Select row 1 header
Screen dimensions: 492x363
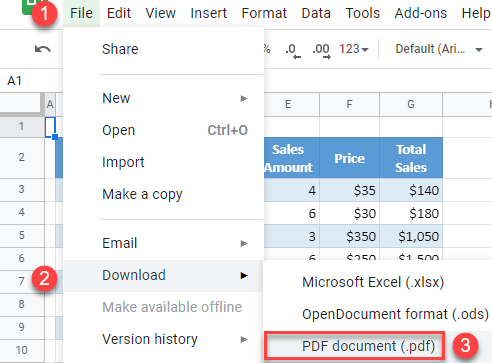(x=22, y=127)
